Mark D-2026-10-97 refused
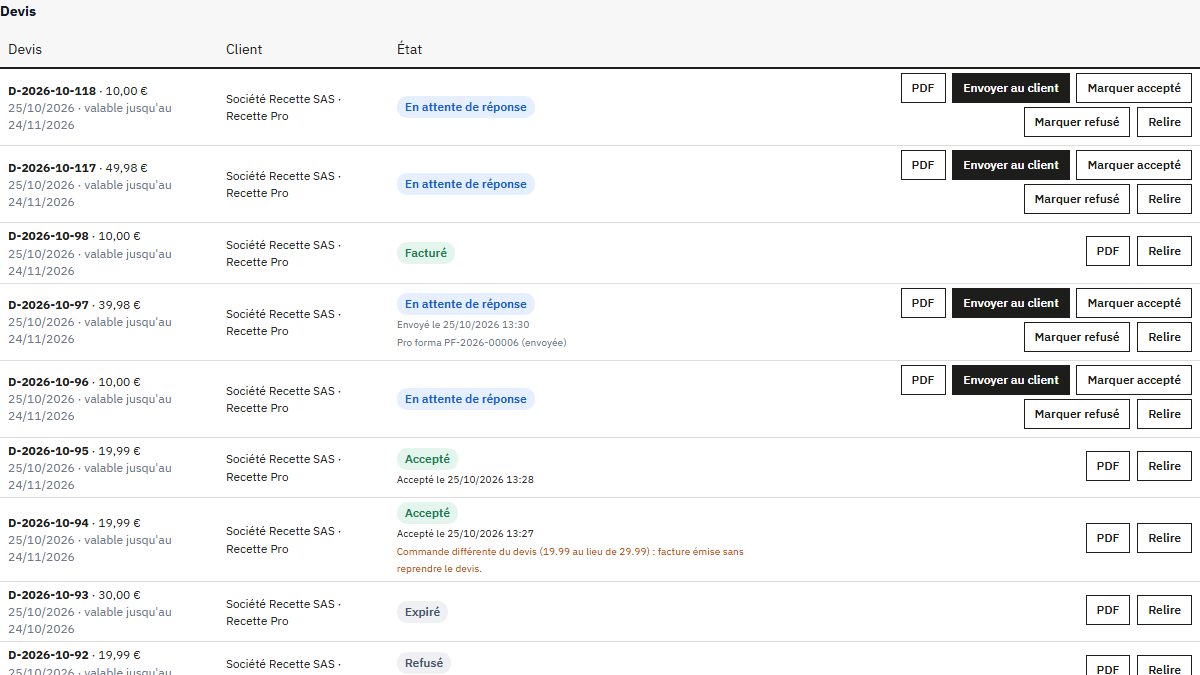Image resolution: width=1200 pixels, height=675 pixels. [x=1077, y=337]
